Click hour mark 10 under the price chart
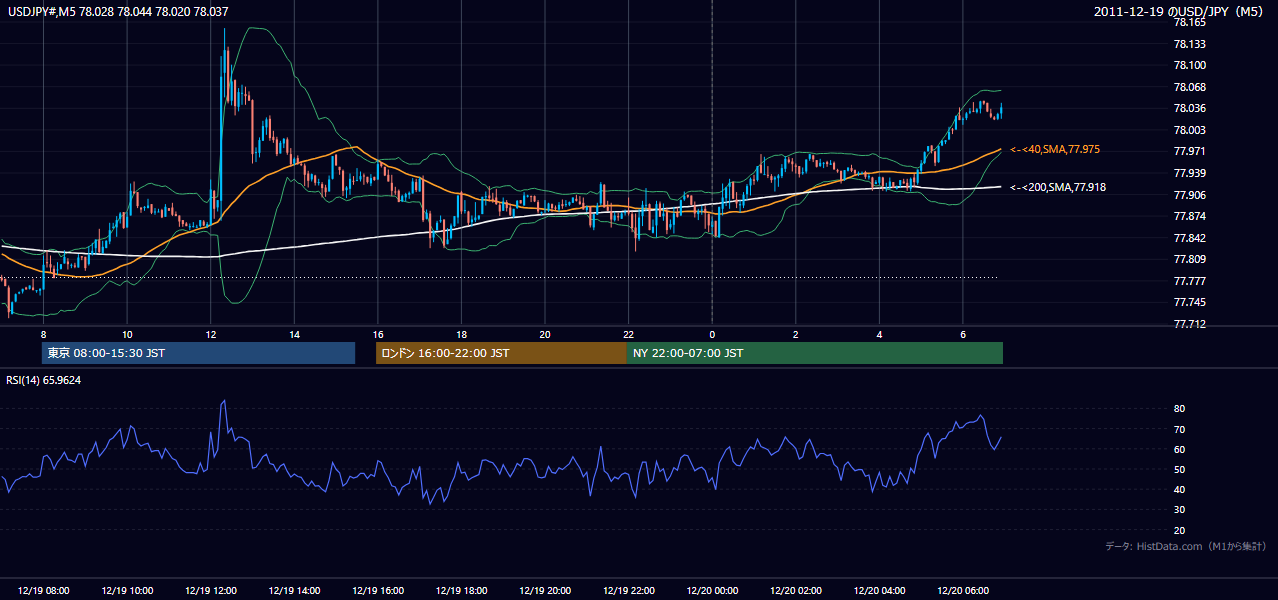The height and width of the screenshot is (600, 1278). pos(127,334)
